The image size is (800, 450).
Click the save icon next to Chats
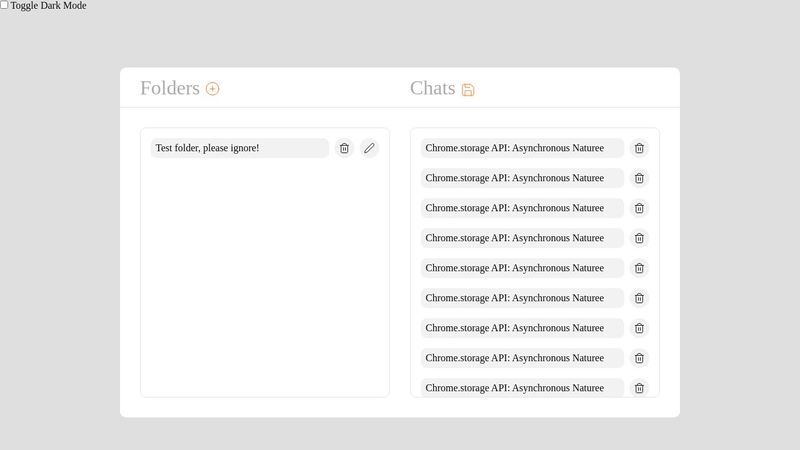[x=468, y=90]
